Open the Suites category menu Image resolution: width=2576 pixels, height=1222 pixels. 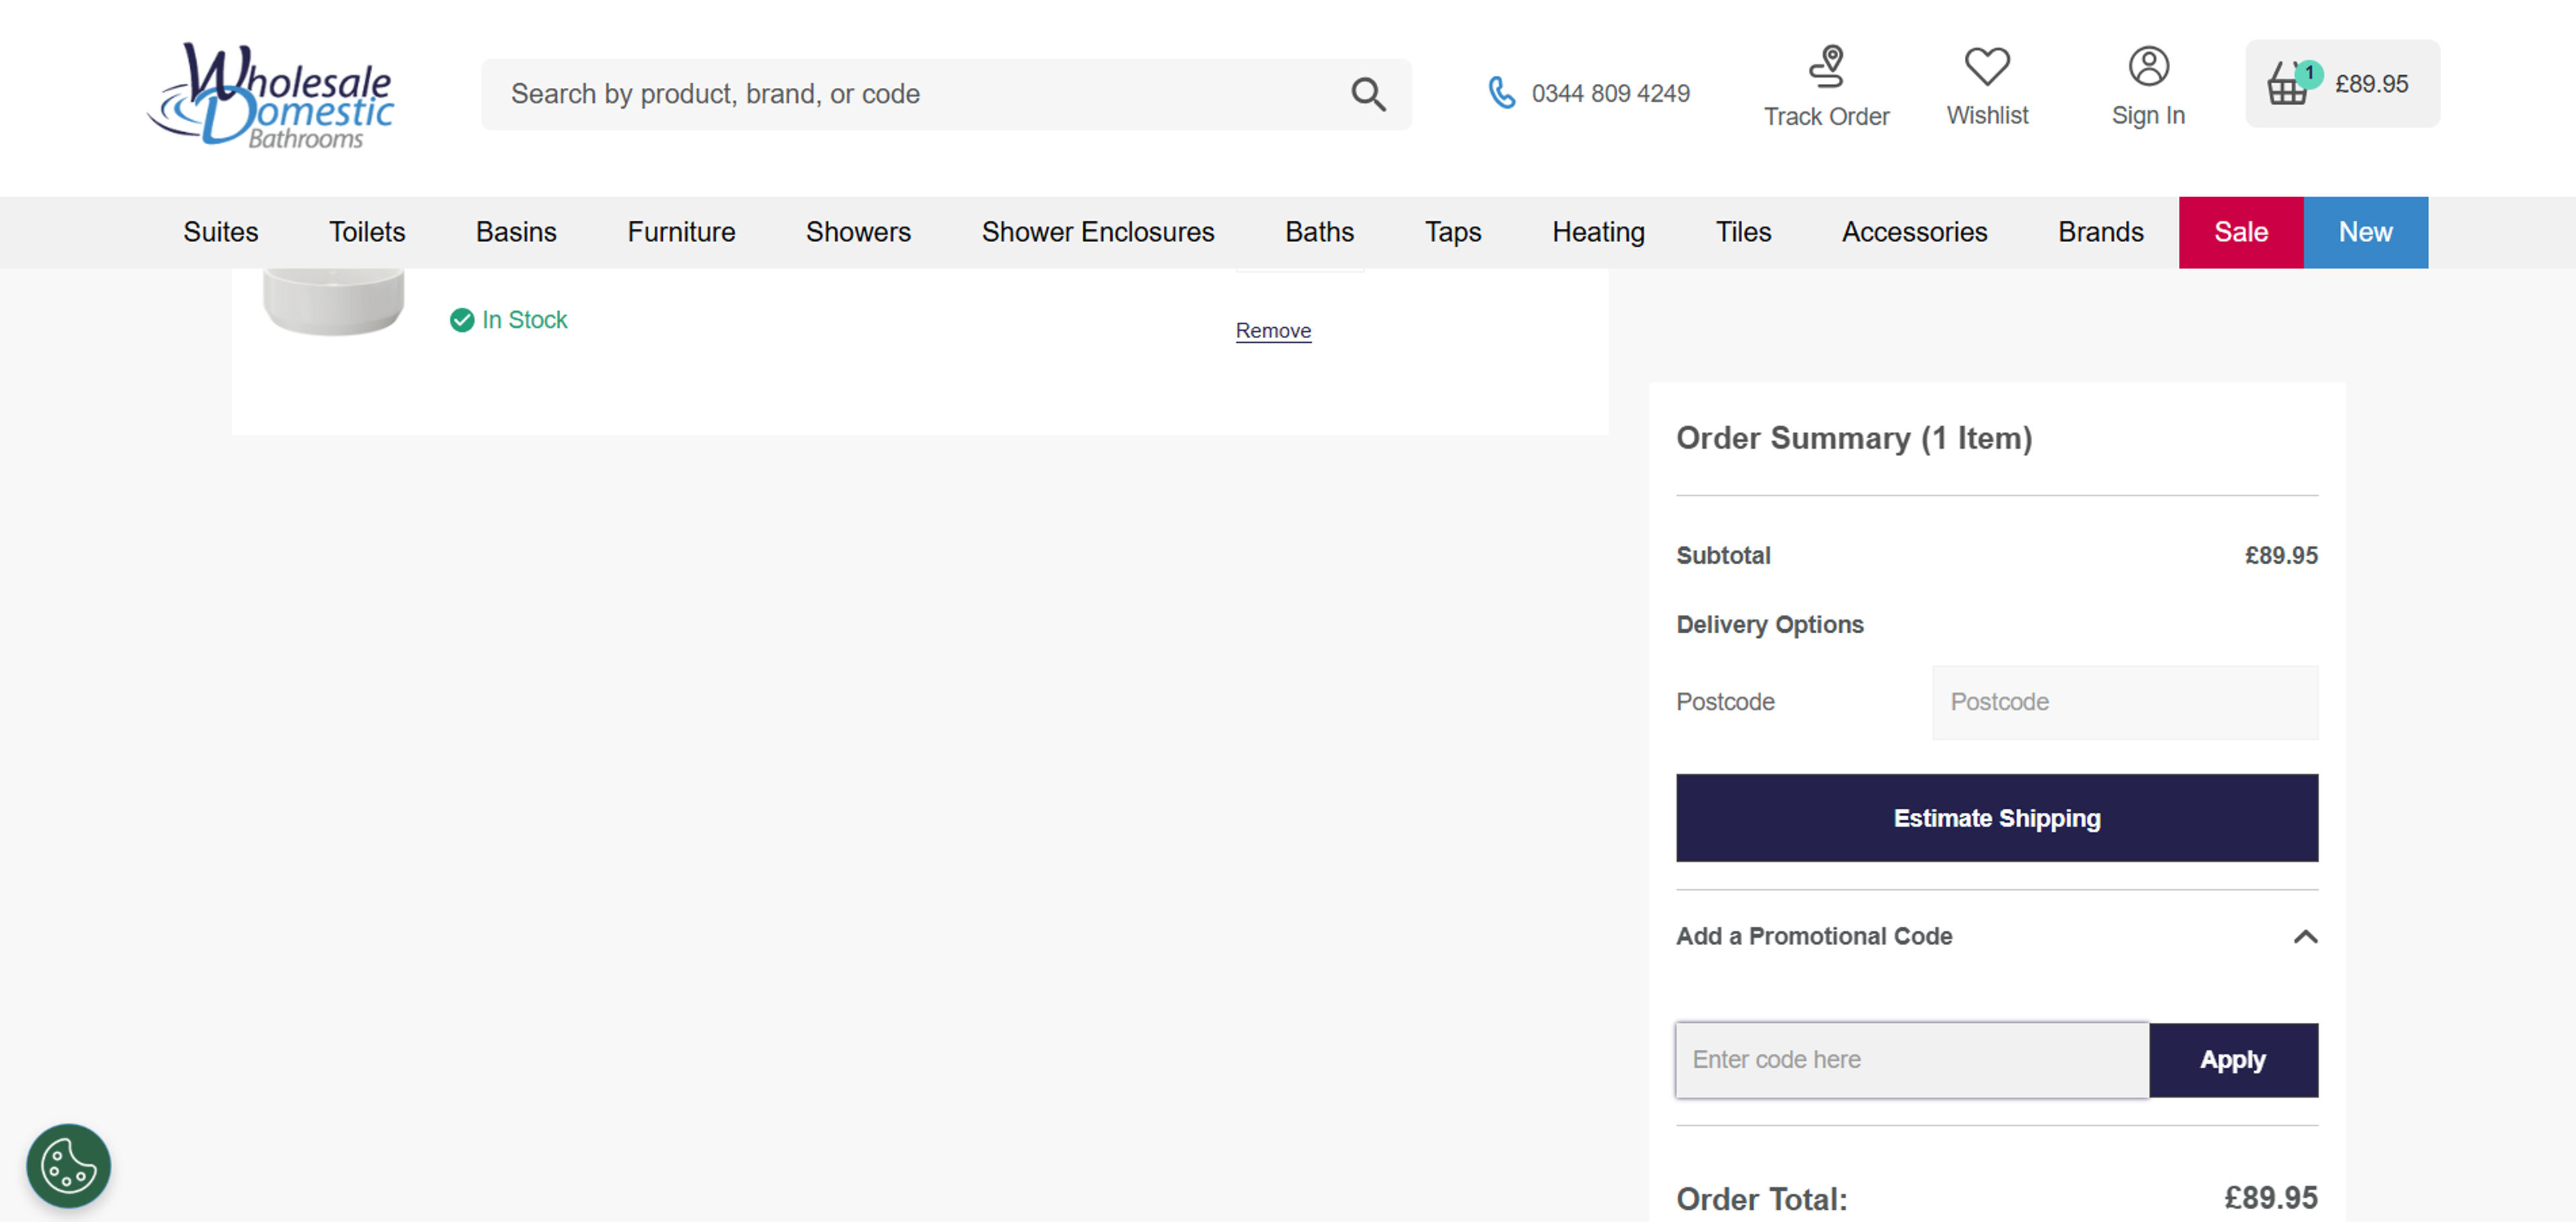point(220,232)
